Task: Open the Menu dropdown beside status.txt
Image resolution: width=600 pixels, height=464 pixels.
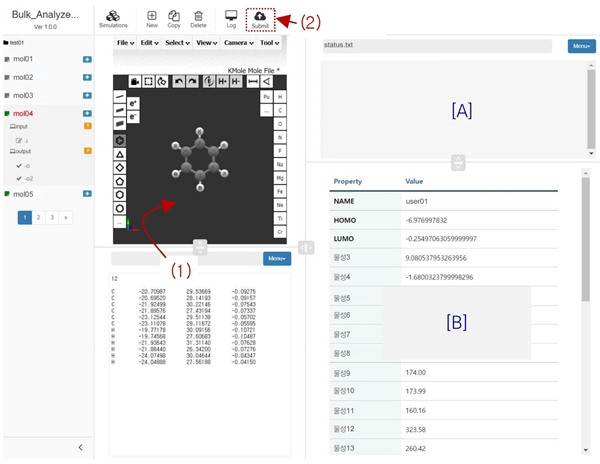Action: coord(581,46)
